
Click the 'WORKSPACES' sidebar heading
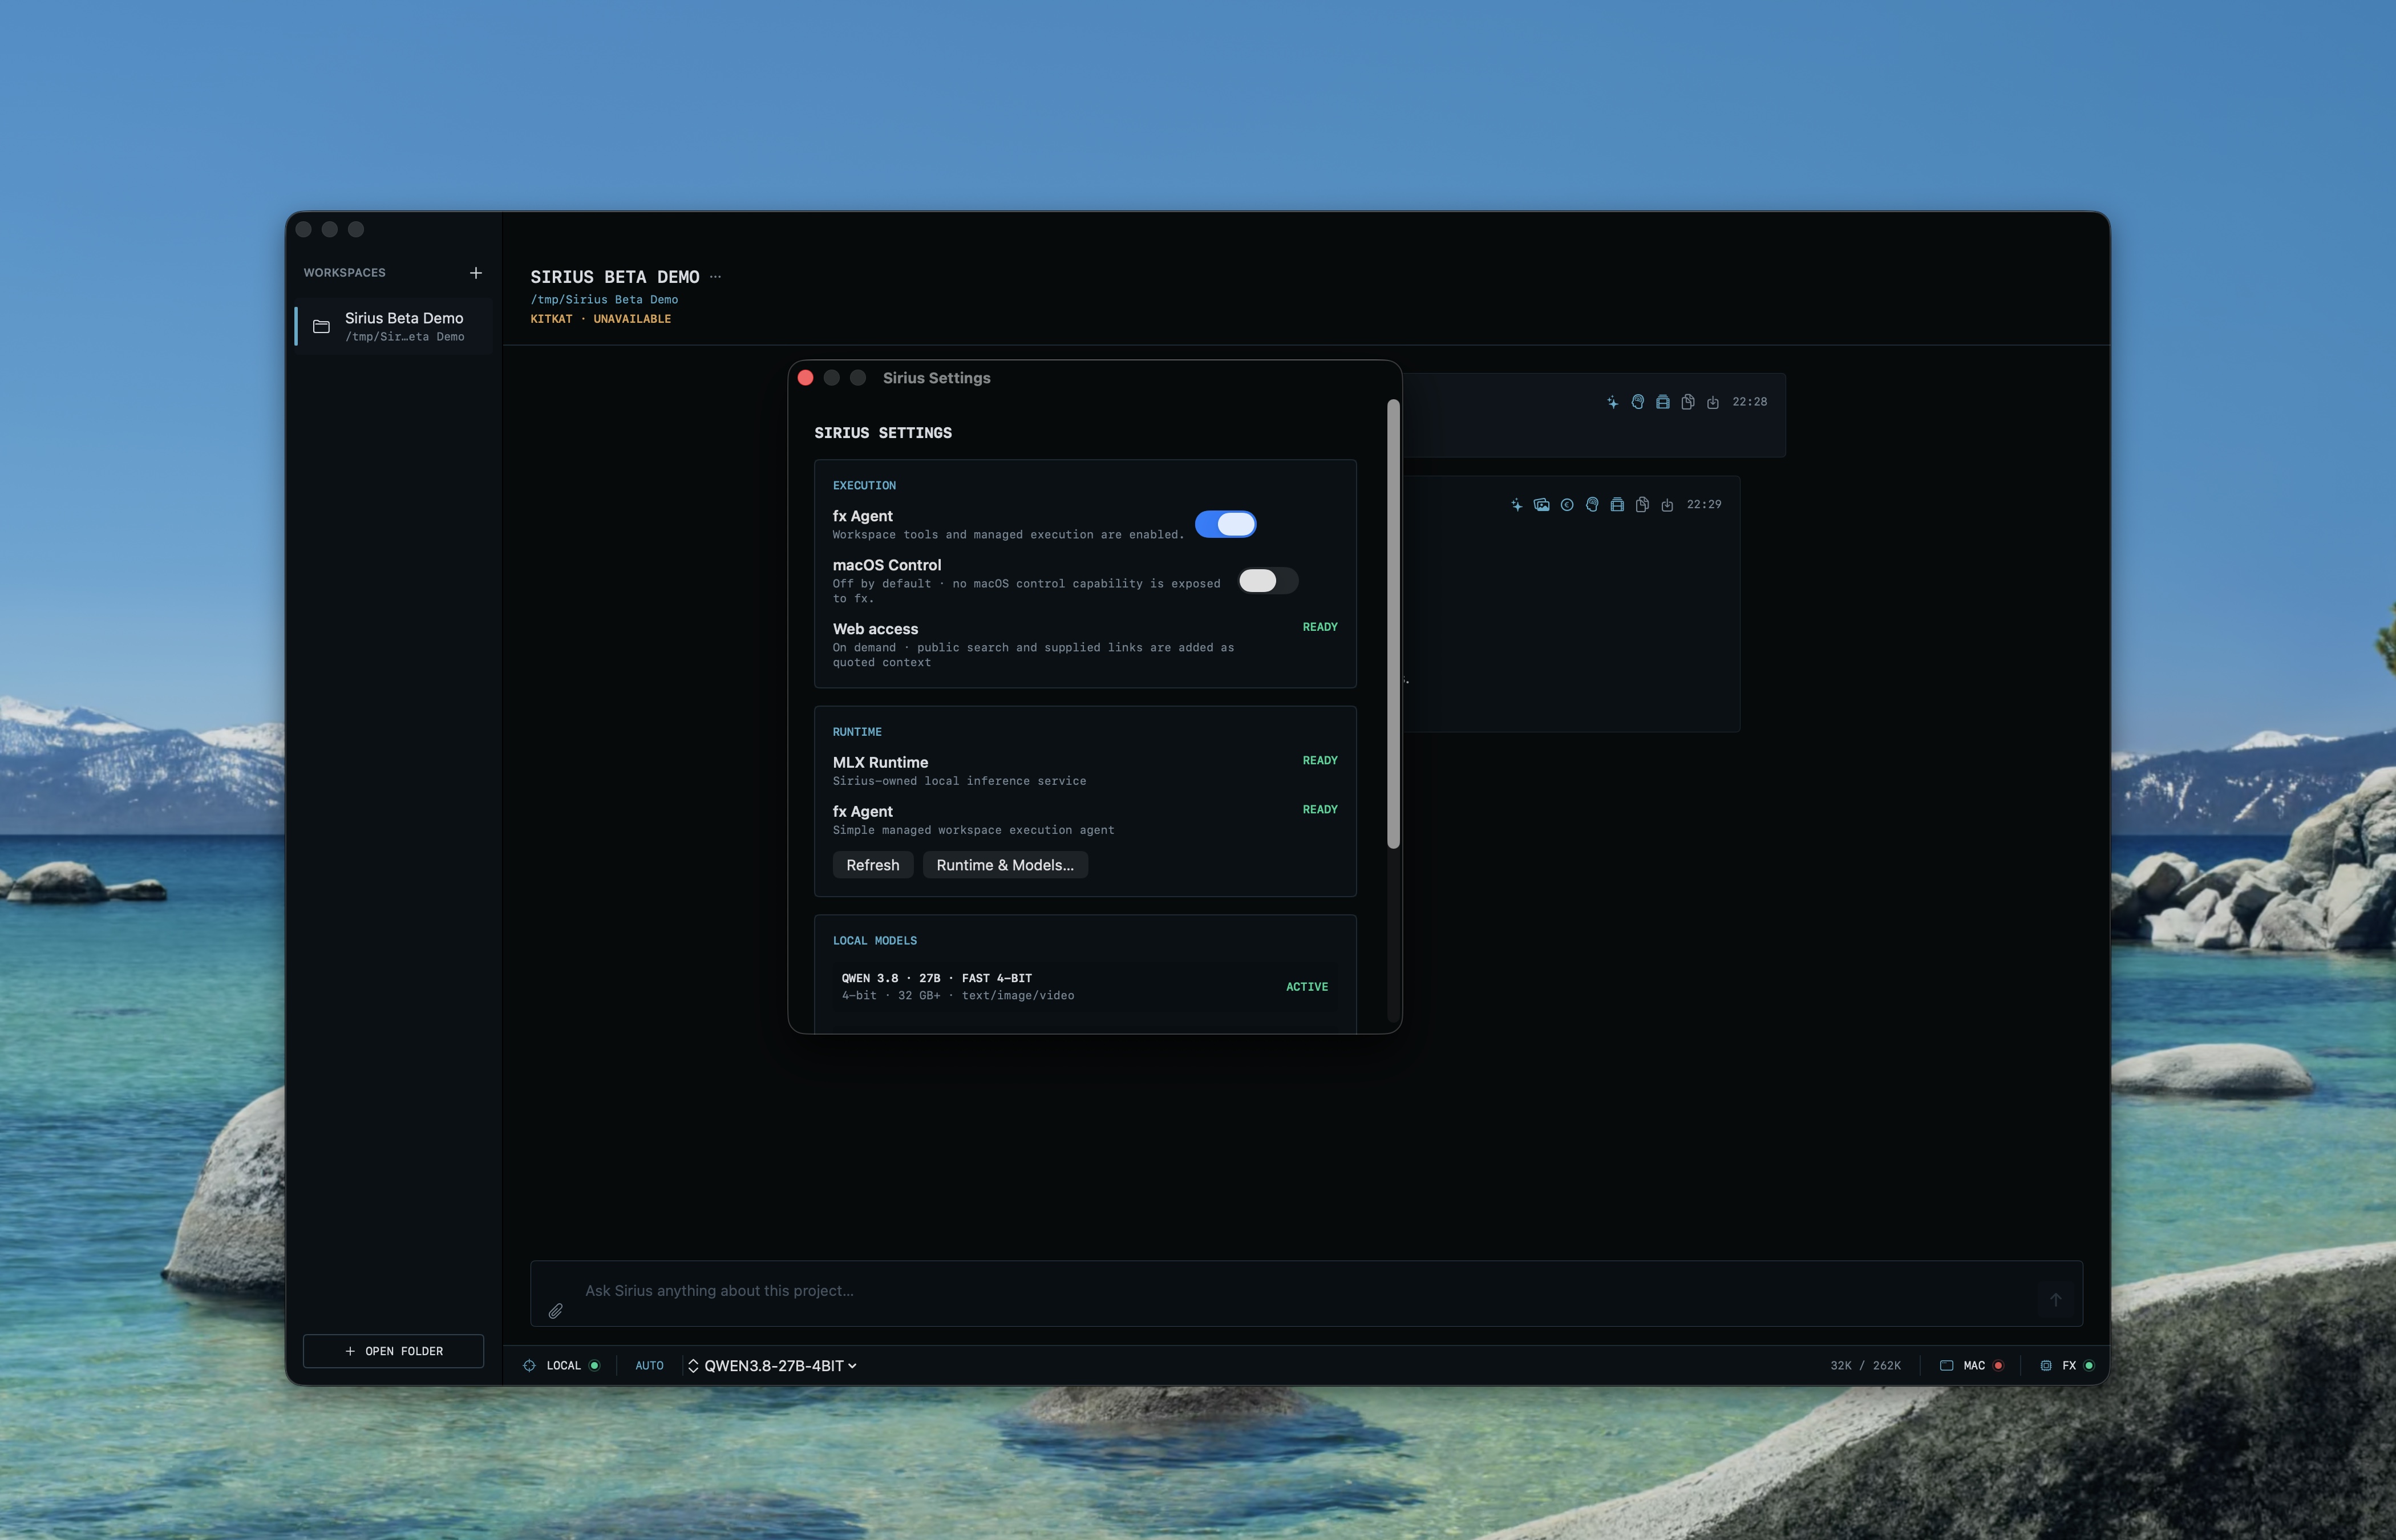[x=344, y=273]
